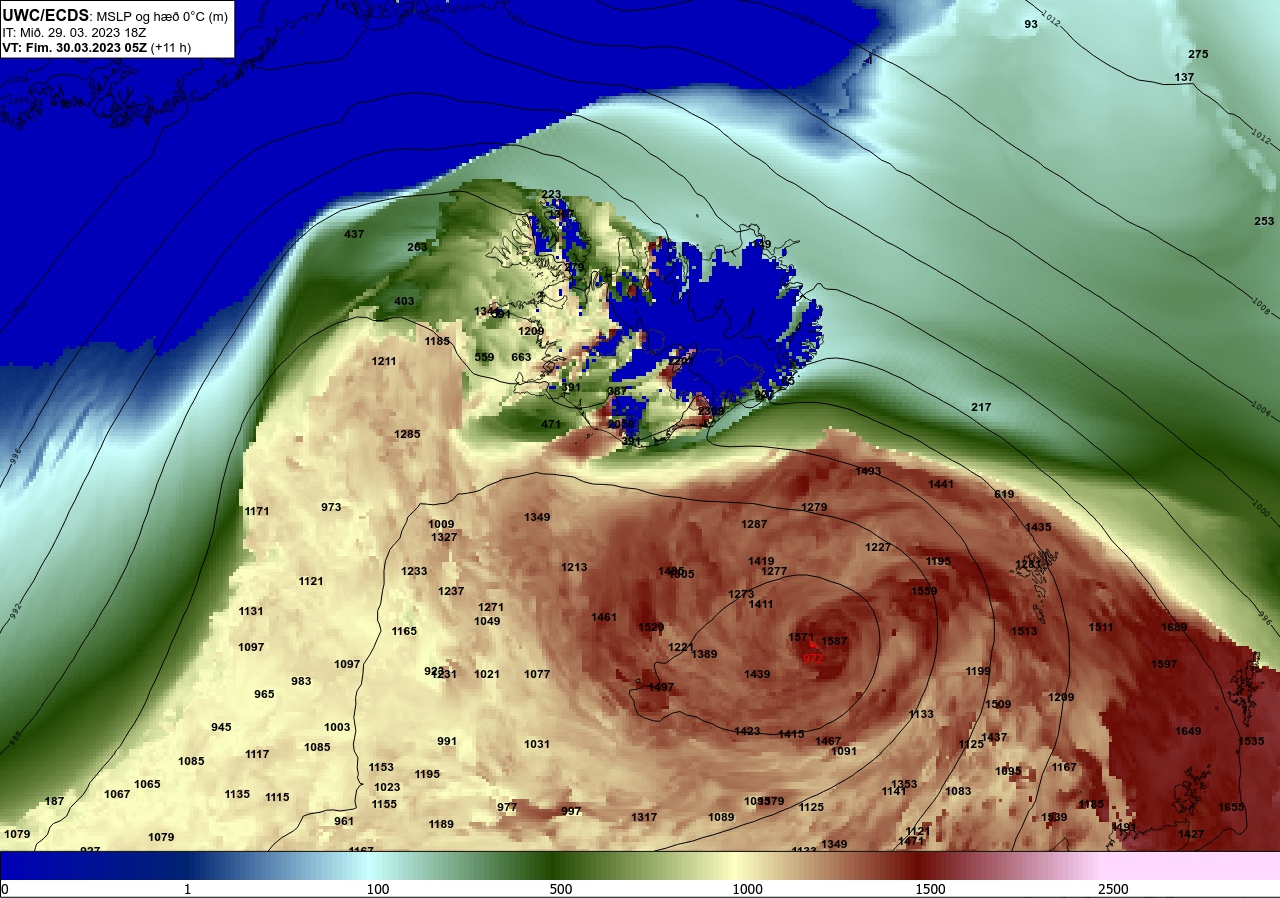Screen dimensions: 1280x898
Task: Click the 1003 value on the map
Action: [337, 727]
